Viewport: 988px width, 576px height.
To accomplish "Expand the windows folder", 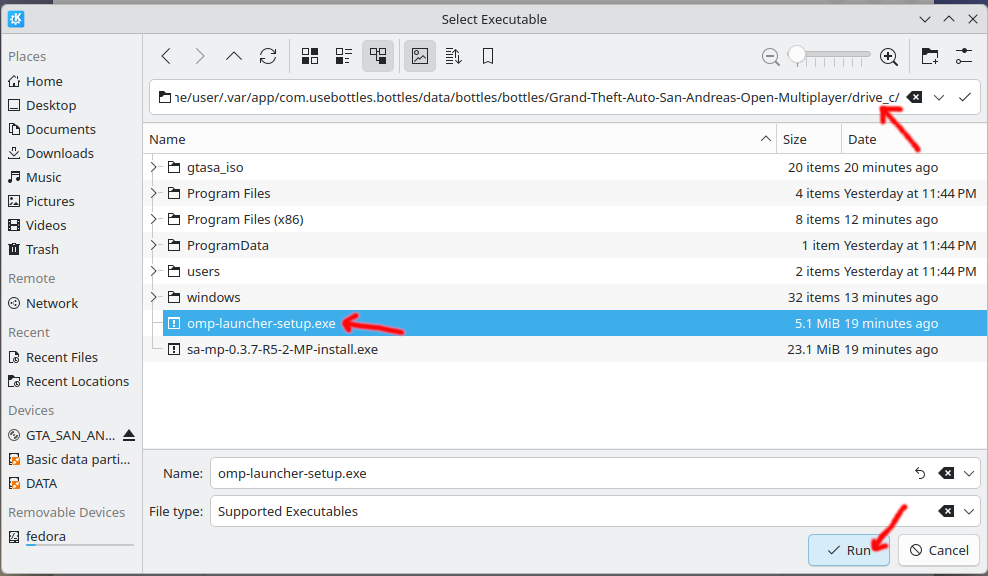I will coord(153,297).
